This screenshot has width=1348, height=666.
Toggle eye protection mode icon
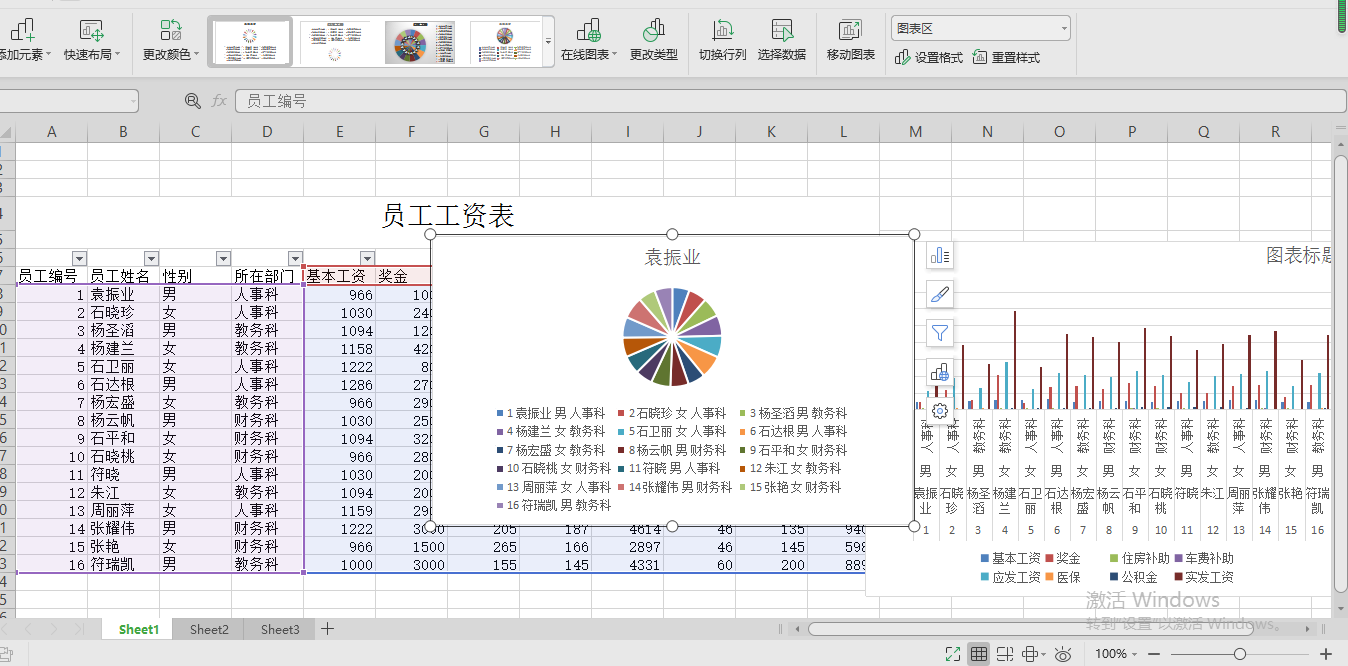[1064, 654]
